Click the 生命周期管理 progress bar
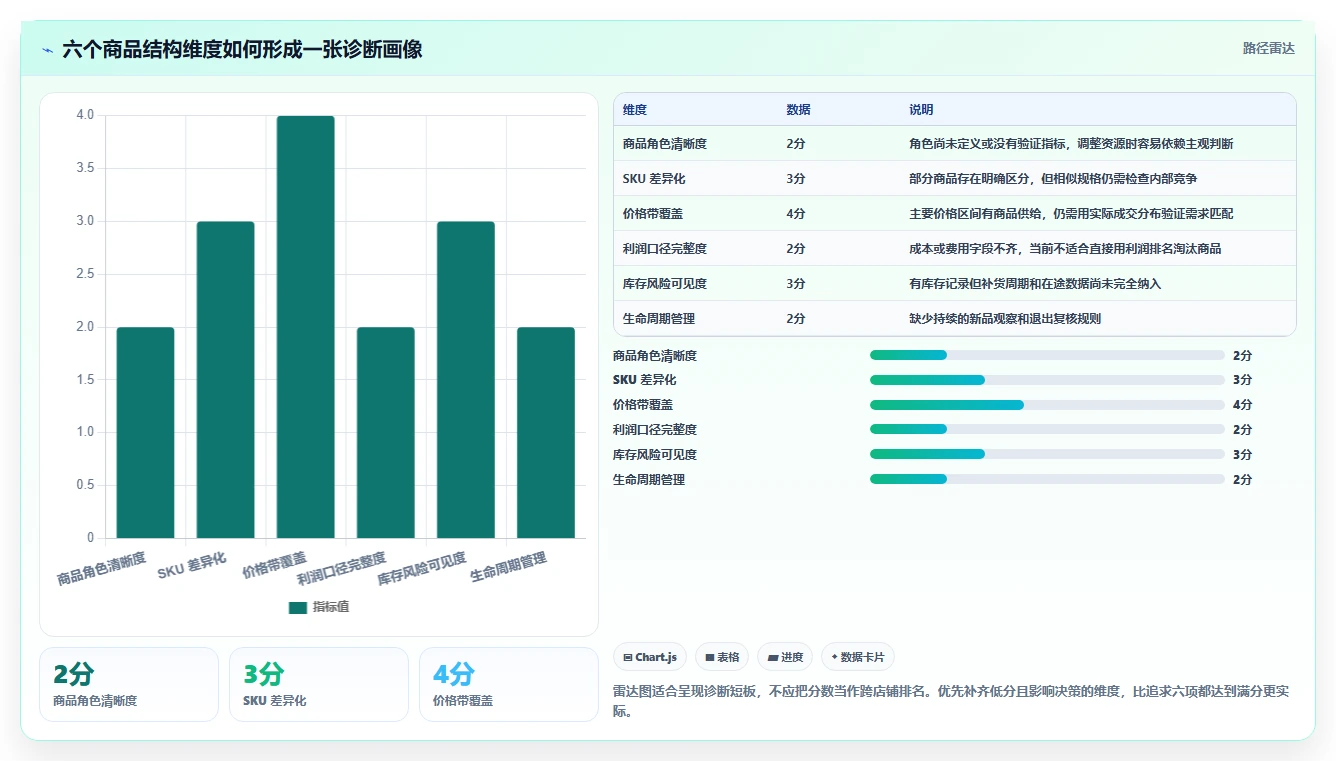Viewport: 1336px width, 761px height. (1047, 479)
